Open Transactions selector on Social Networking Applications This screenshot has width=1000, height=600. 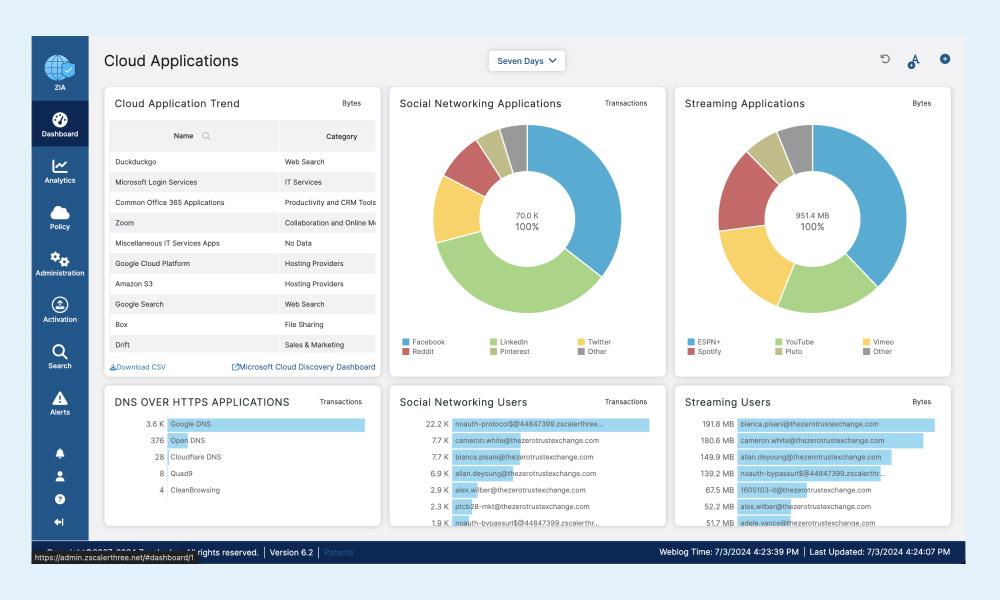626,103
